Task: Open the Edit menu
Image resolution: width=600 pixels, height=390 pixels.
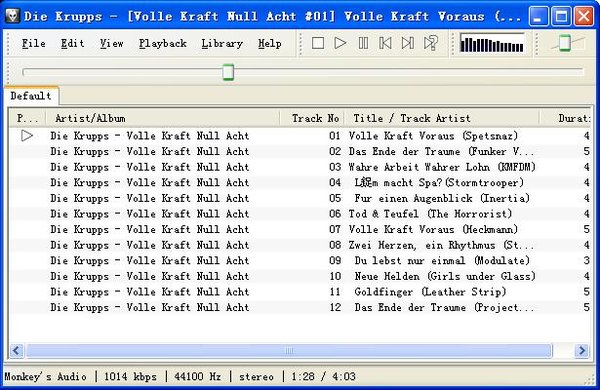Action: tap(72, 44)
